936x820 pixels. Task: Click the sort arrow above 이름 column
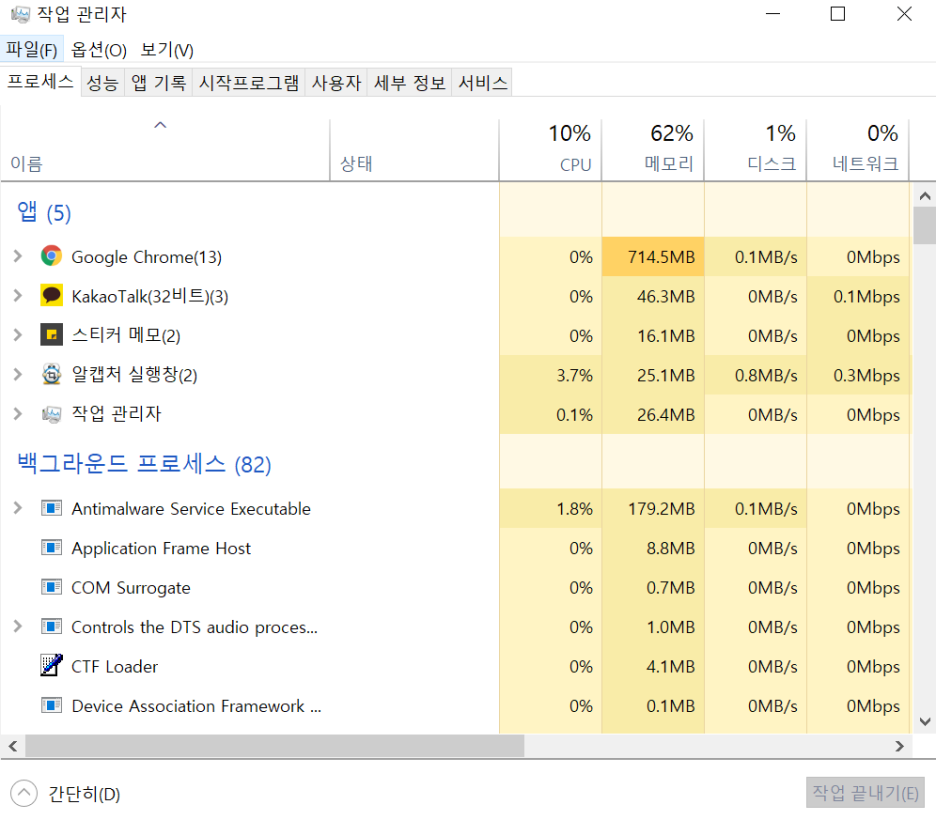[x=160, y=125]
